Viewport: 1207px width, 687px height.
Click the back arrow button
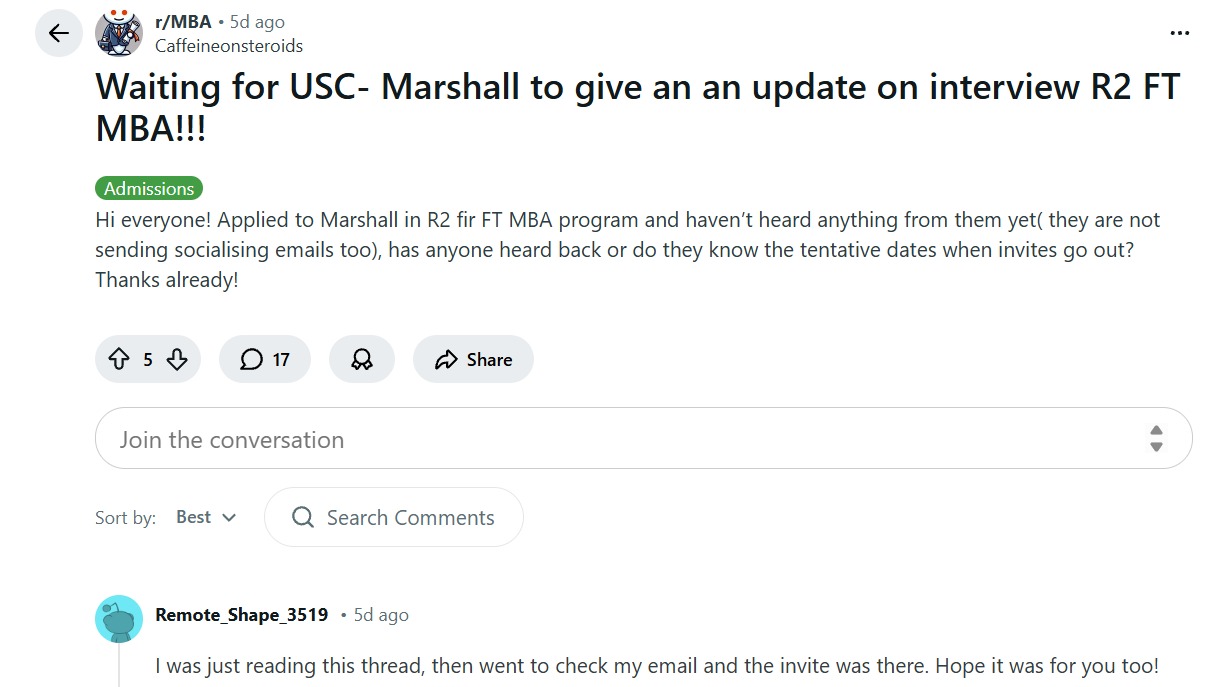59,33
